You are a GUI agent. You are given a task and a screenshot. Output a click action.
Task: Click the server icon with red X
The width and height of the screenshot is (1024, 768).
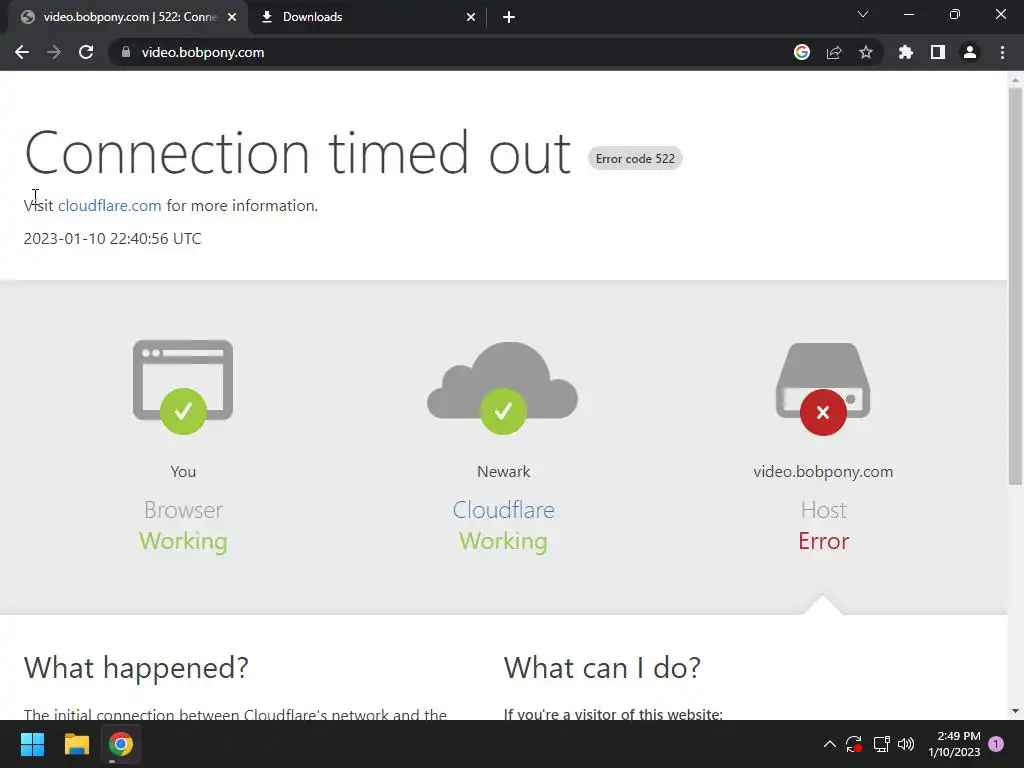click(x=823, y=389)
